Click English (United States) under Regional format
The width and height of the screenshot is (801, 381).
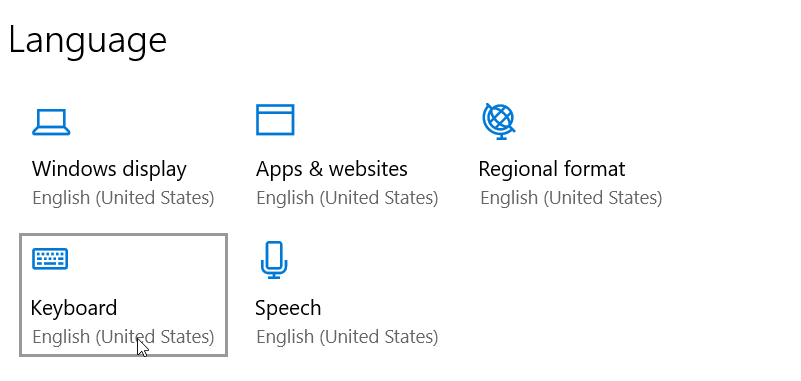(571, 198)
